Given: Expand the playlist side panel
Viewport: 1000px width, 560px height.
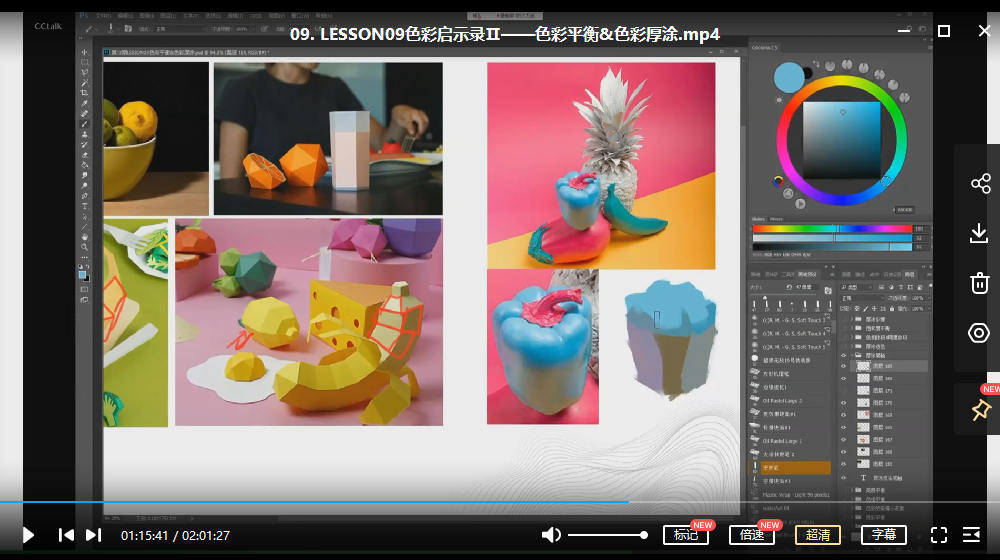Looking at the screenshot, I should pos(971,535).
